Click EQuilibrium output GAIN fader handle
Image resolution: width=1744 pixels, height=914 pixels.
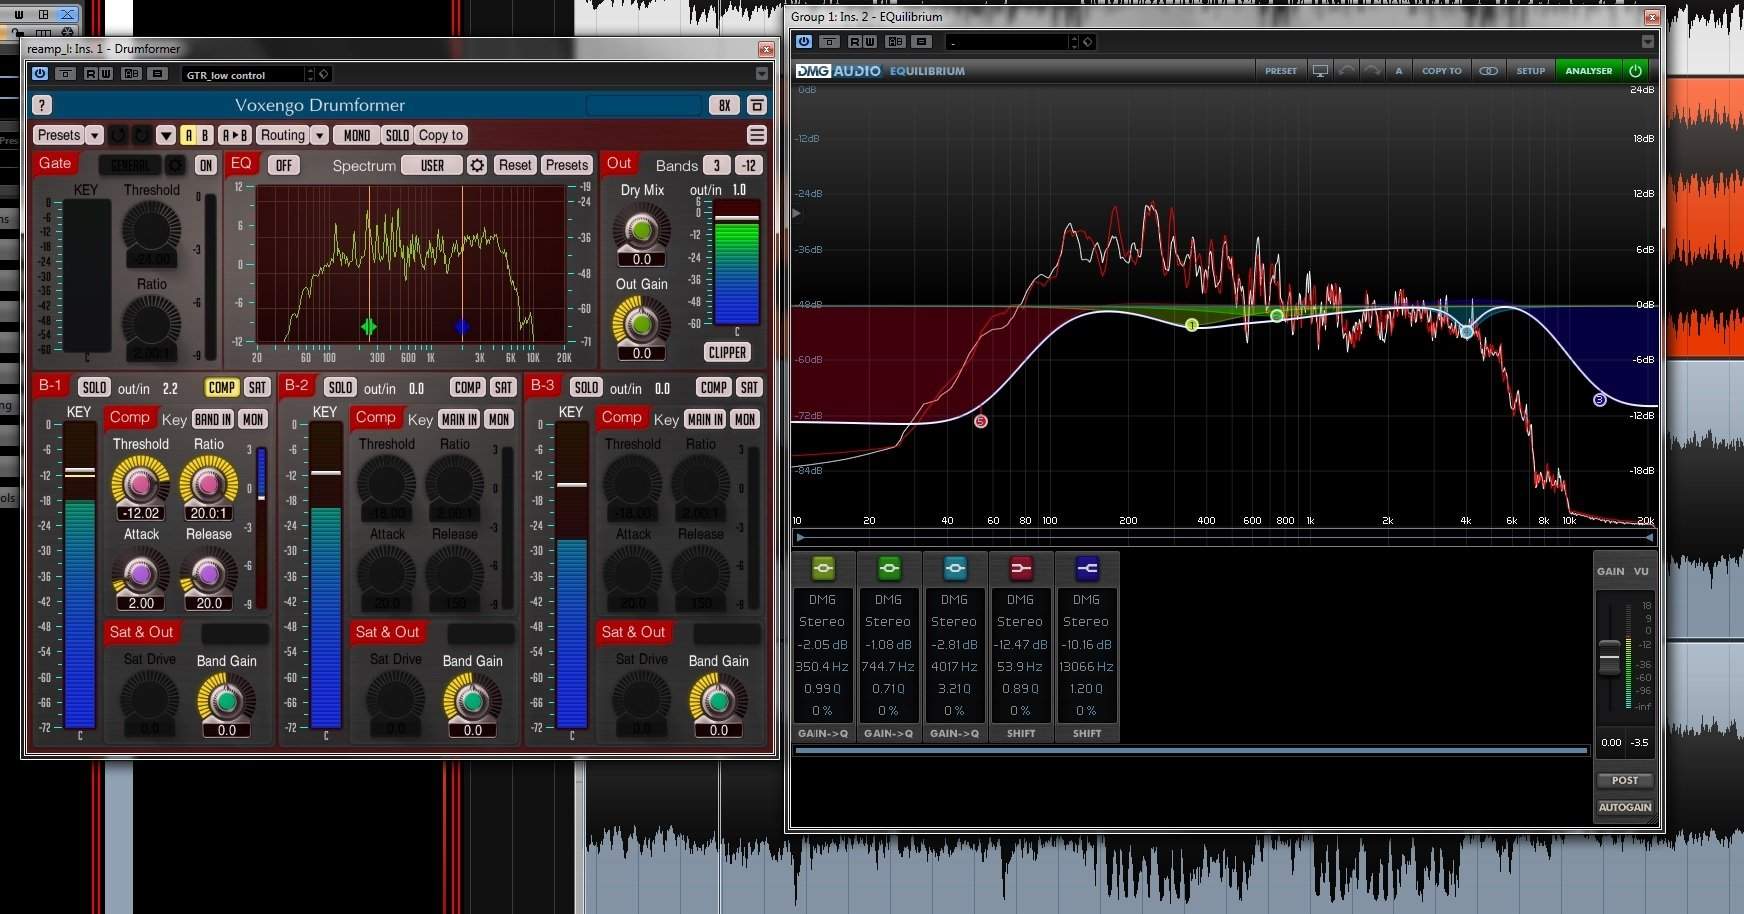click(1609, 657)
